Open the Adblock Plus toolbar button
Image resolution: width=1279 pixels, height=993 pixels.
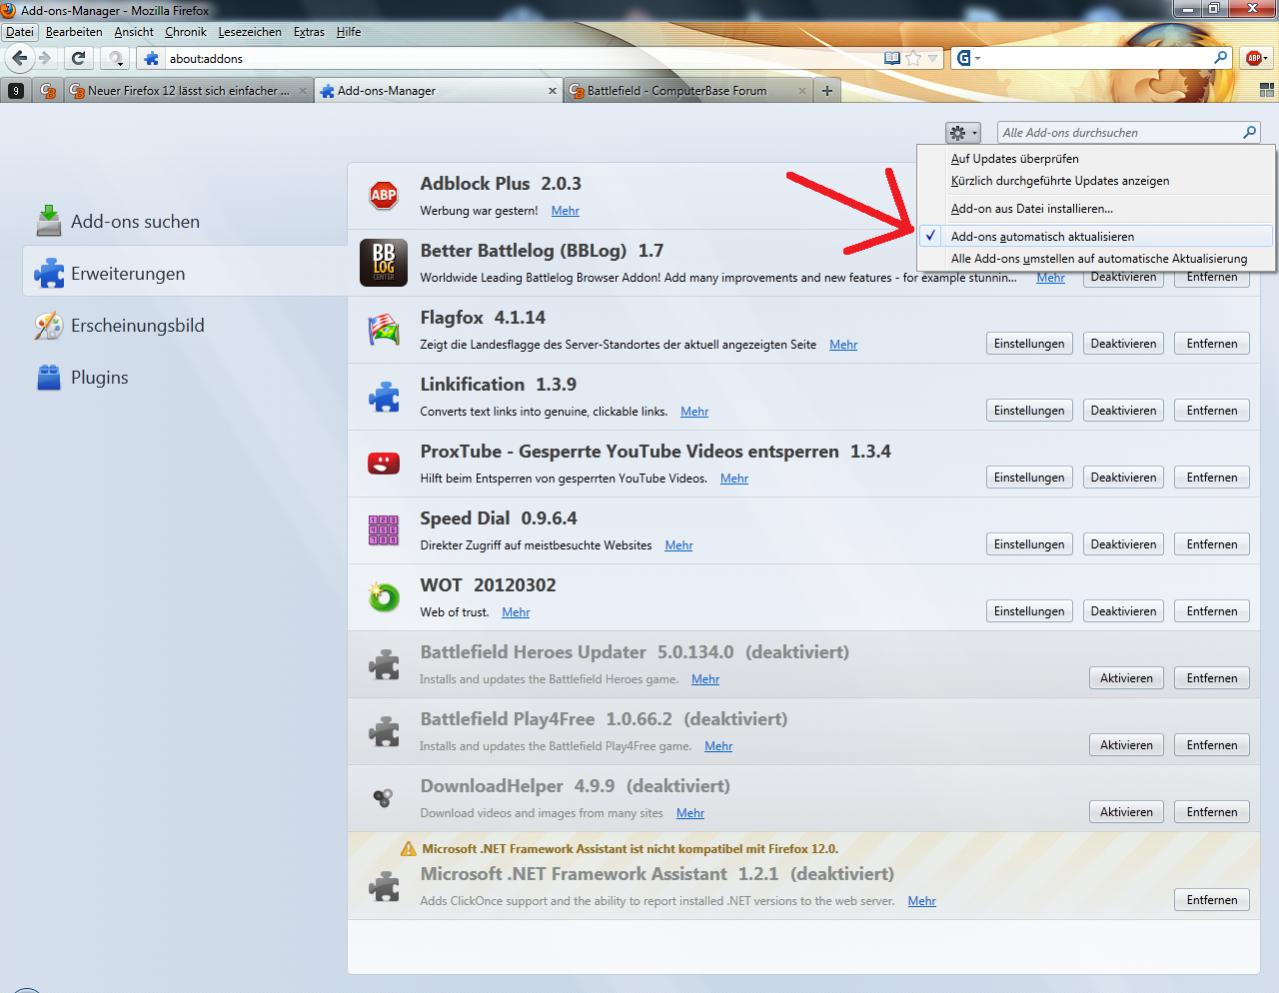[1256, 58]
